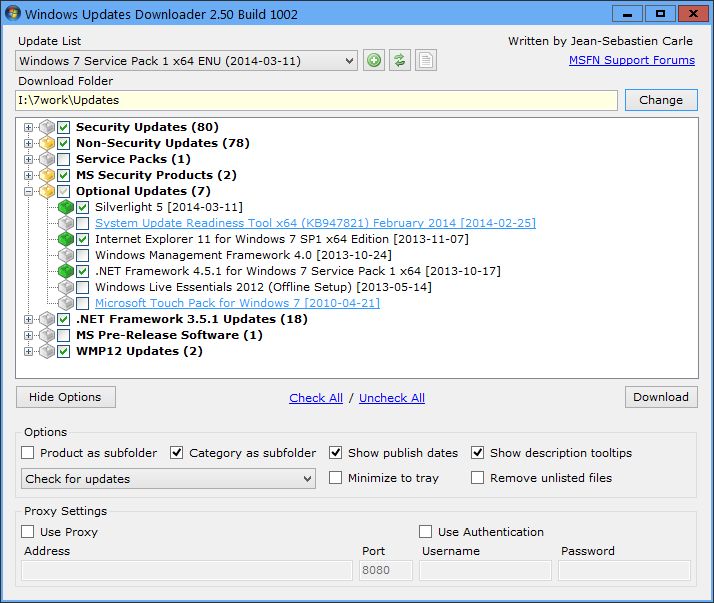
Task: Check Microsoft Touch Pack checkbox
Action: point(82,303)
